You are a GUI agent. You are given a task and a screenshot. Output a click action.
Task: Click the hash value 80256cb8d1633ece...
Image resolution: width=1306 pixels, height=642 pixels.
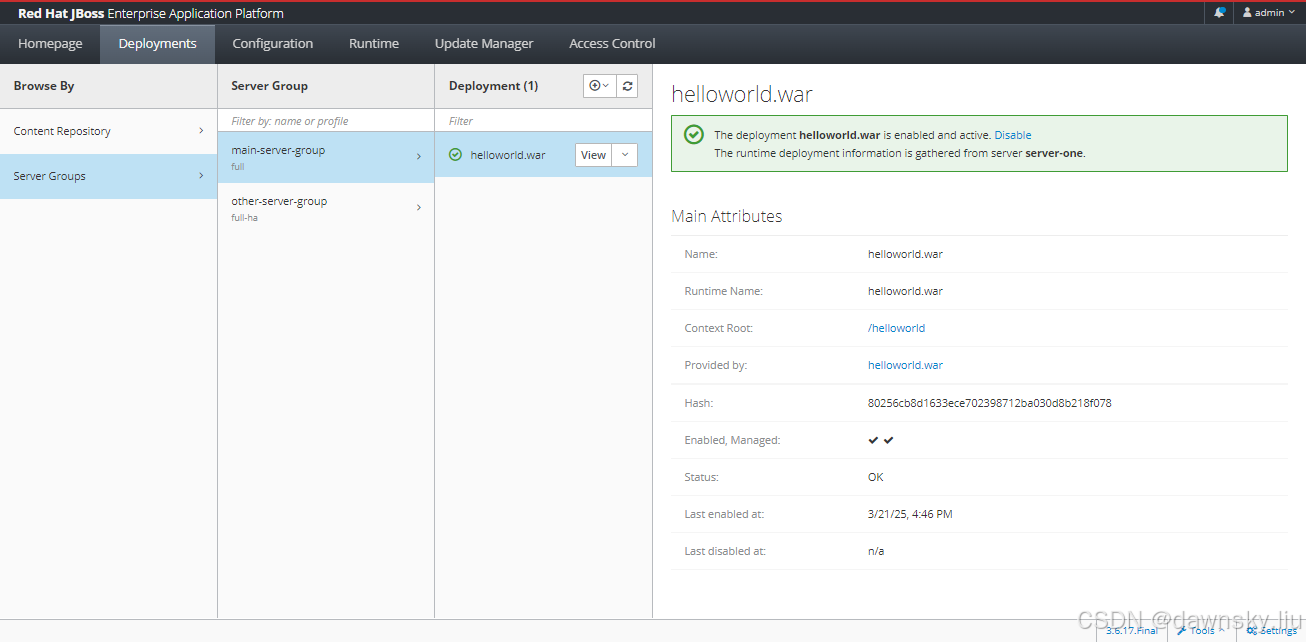990,403
